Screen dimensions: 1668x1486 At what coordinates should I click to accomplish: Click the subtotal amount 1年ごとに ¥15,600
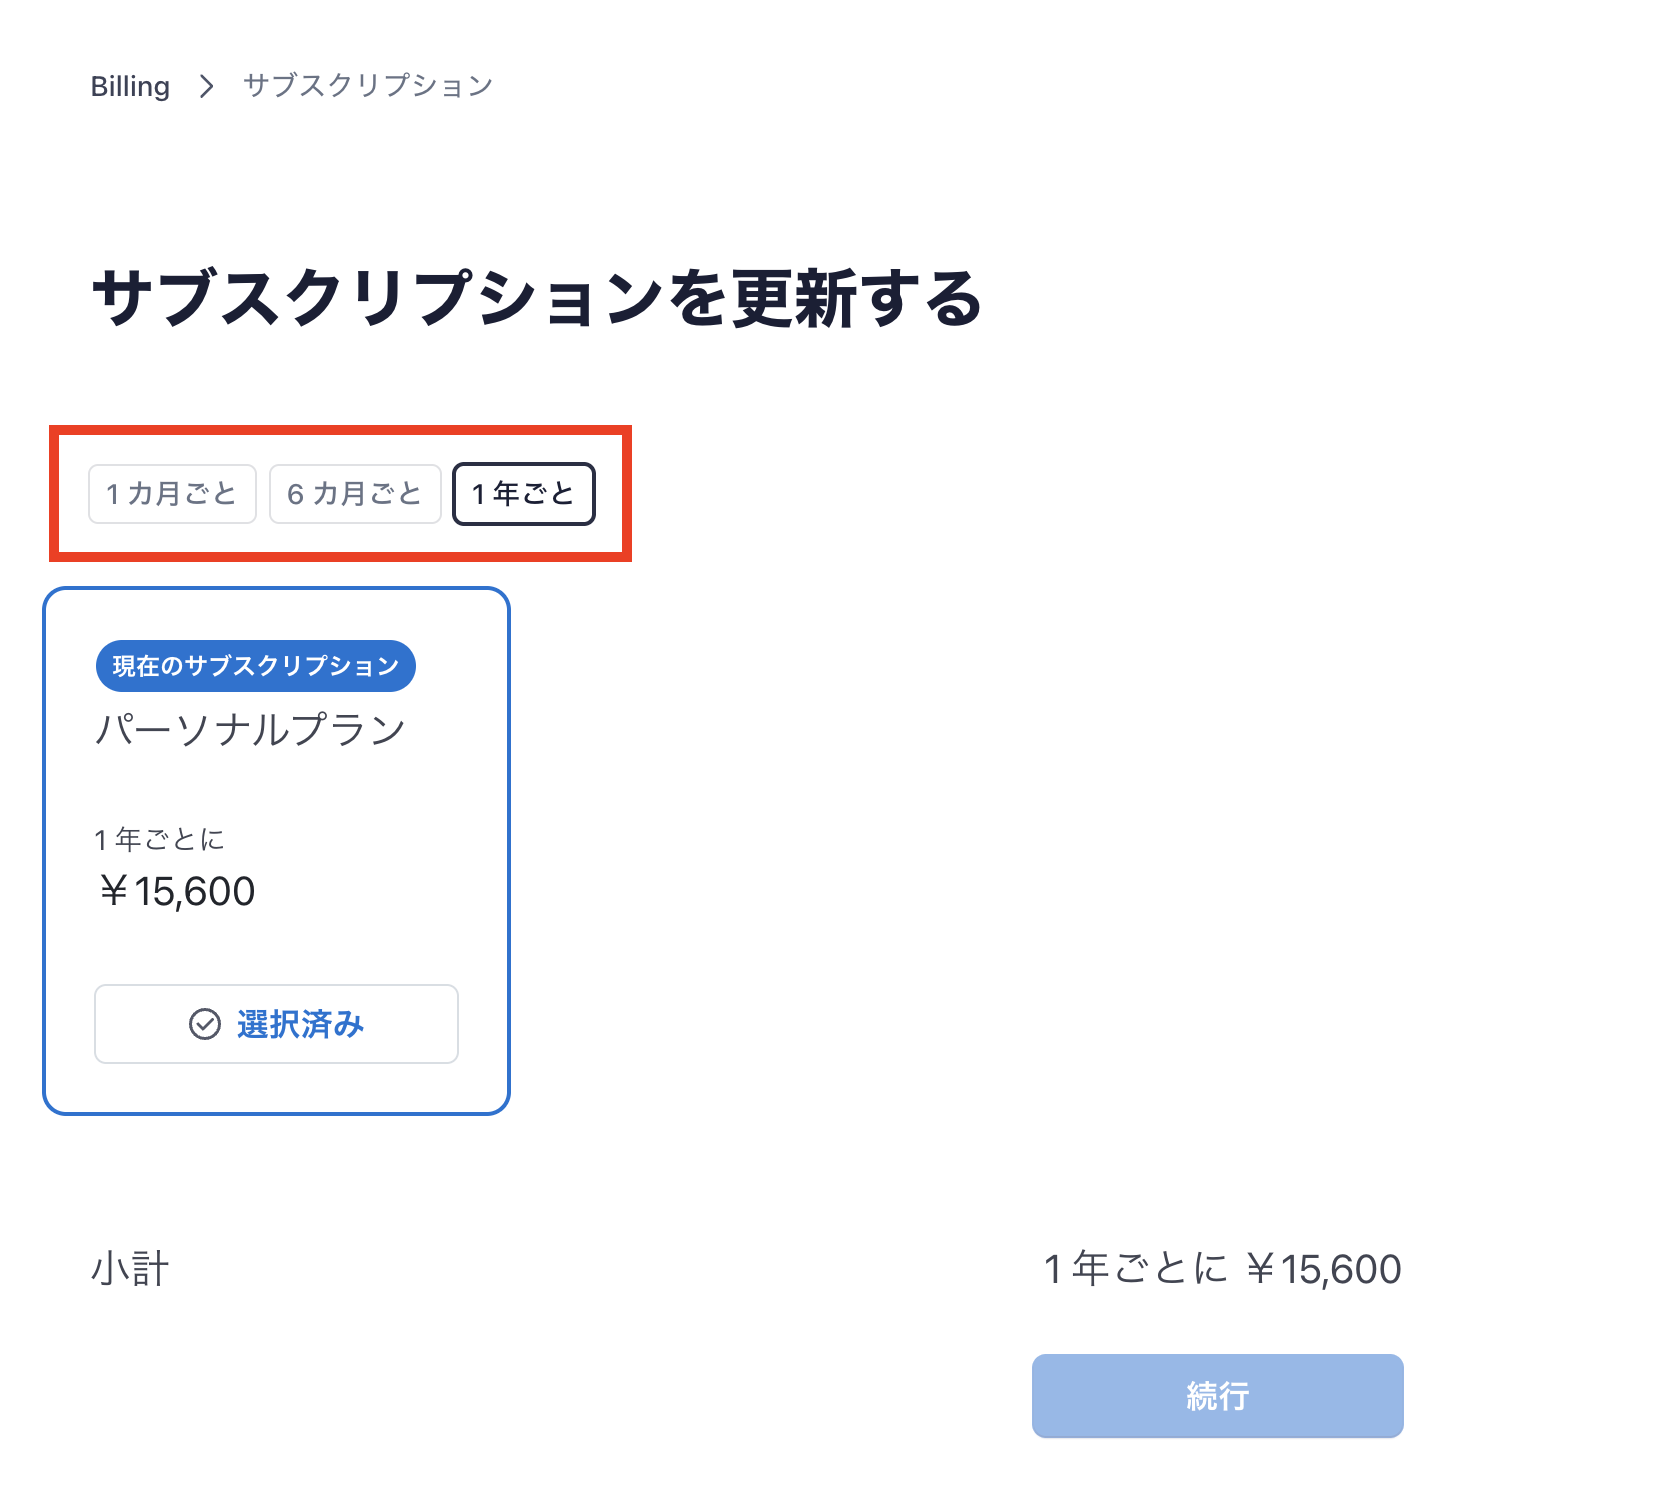(x=1222, y=1269)
